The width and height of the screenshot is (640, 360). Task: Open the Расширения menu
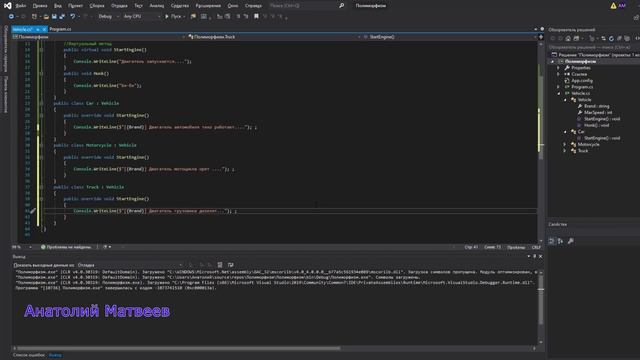[x=208, y=6]
